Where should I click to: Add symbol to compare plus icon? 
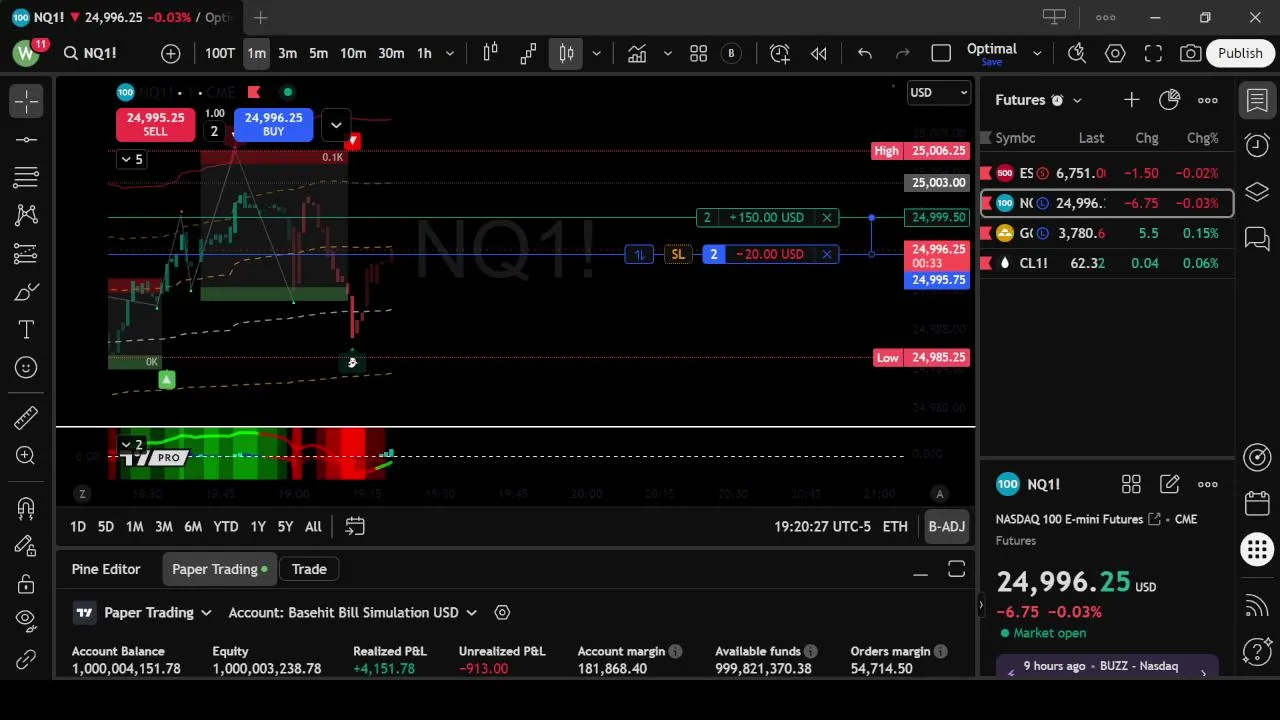tap(171, 53)
